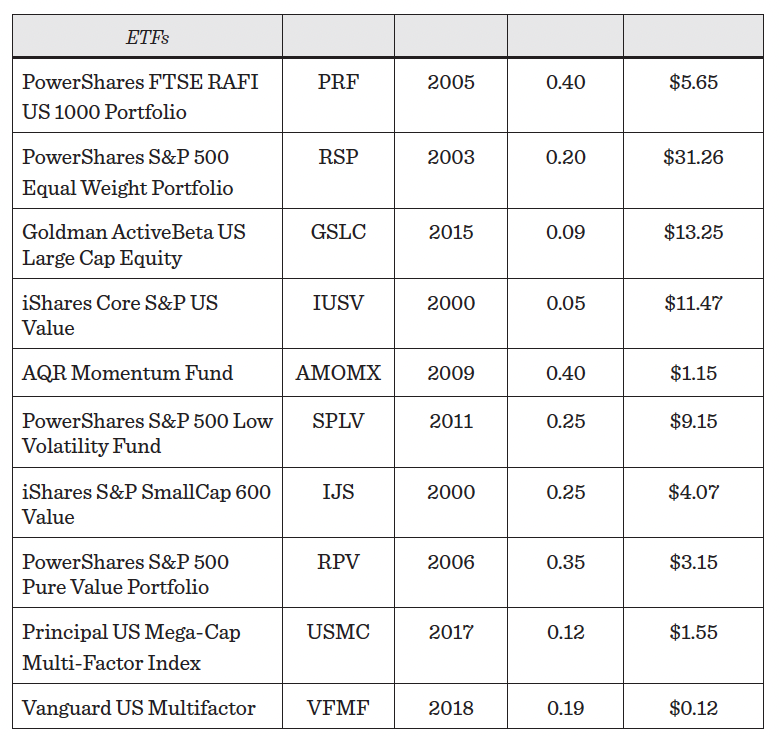Click iShares Core S&P US Value
Screen dimensions: 780x736
120,315
